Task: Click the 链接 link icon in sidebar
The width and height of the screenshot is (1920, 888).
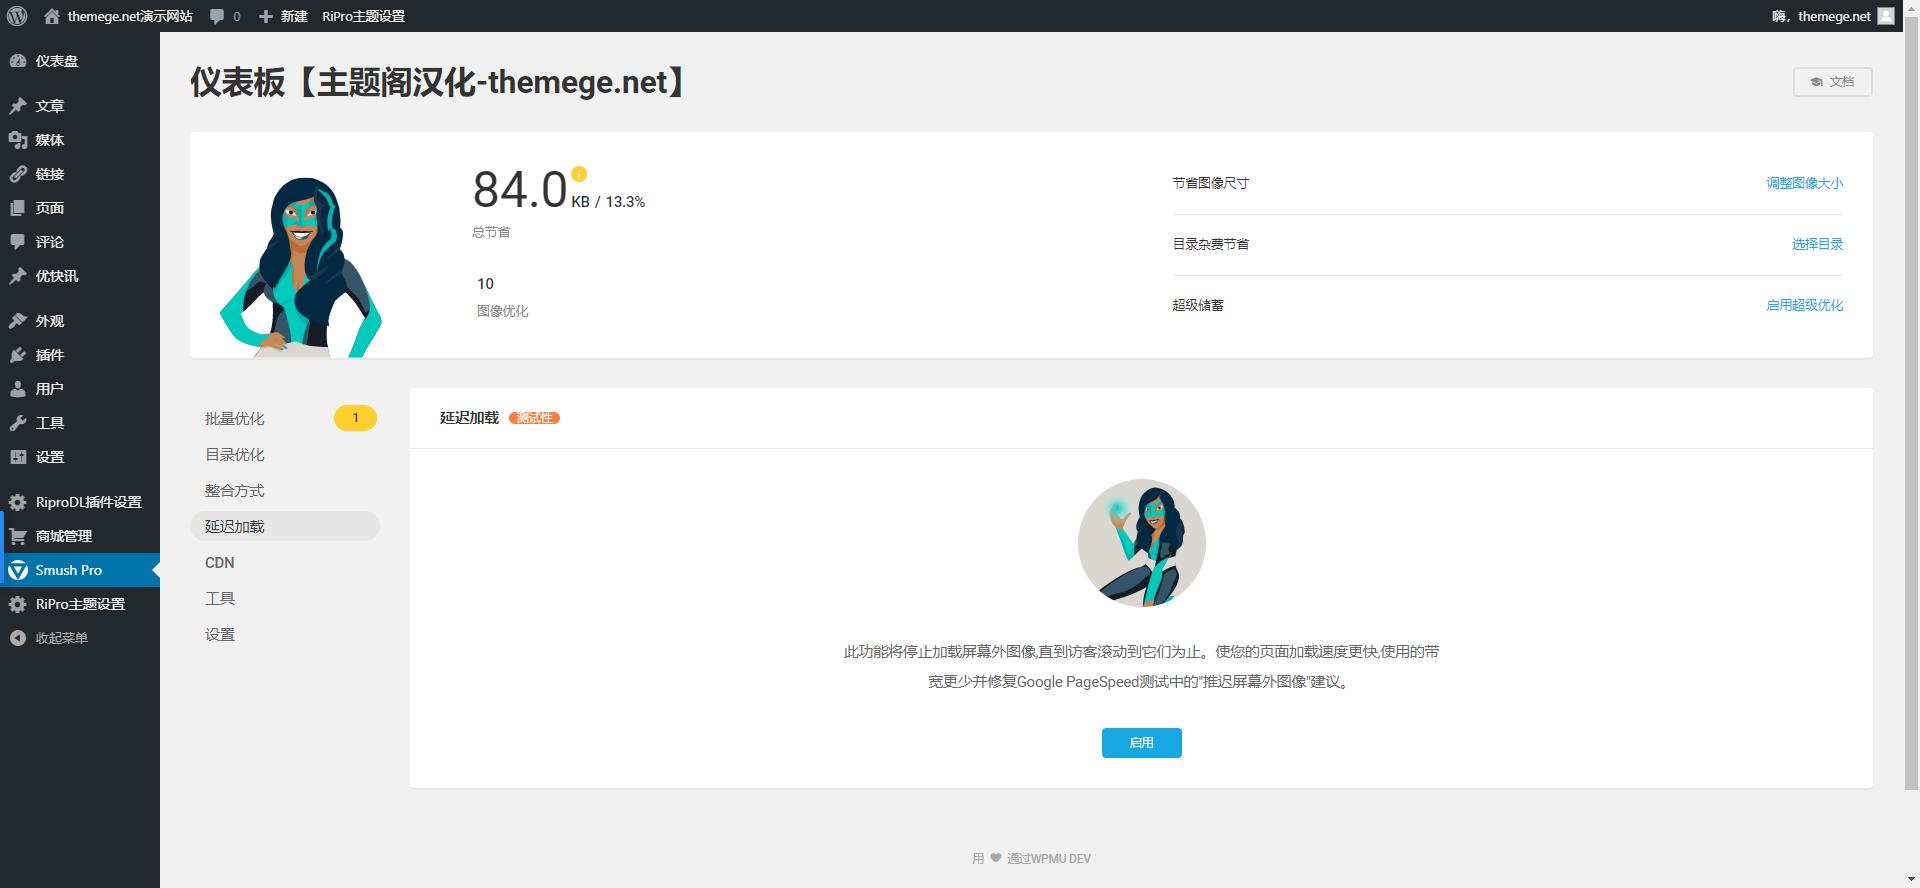Action: tap(18, 174)
